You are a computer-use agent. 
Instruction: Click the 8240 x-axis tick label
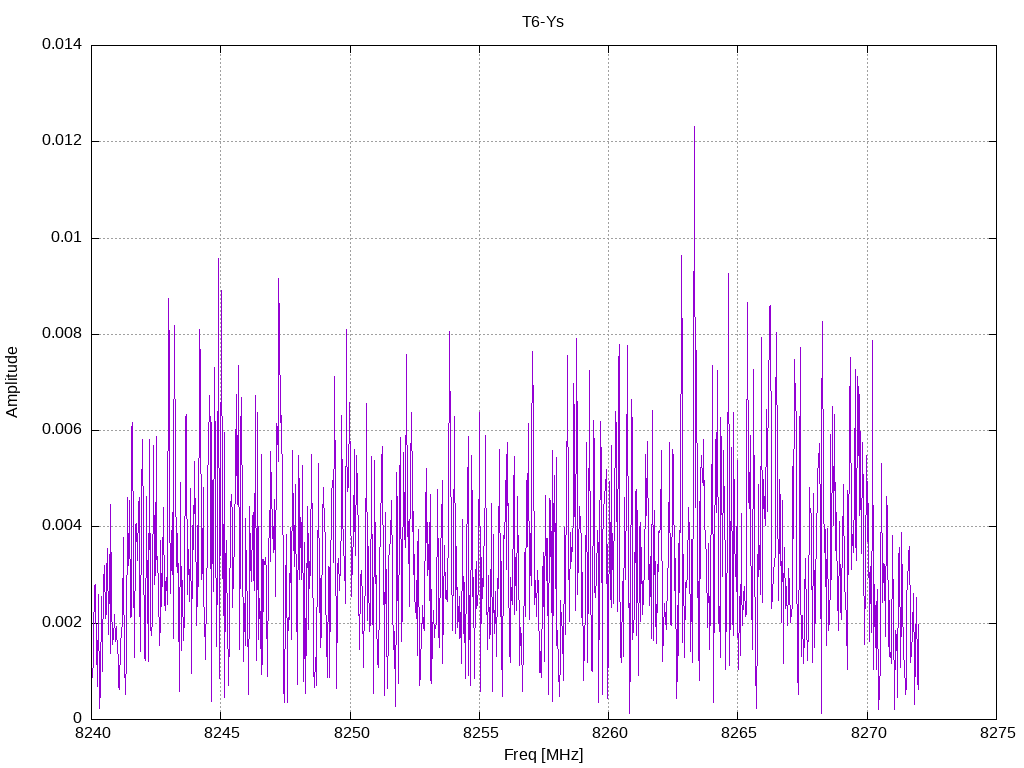pyautogui.click(x=92, y=733)
